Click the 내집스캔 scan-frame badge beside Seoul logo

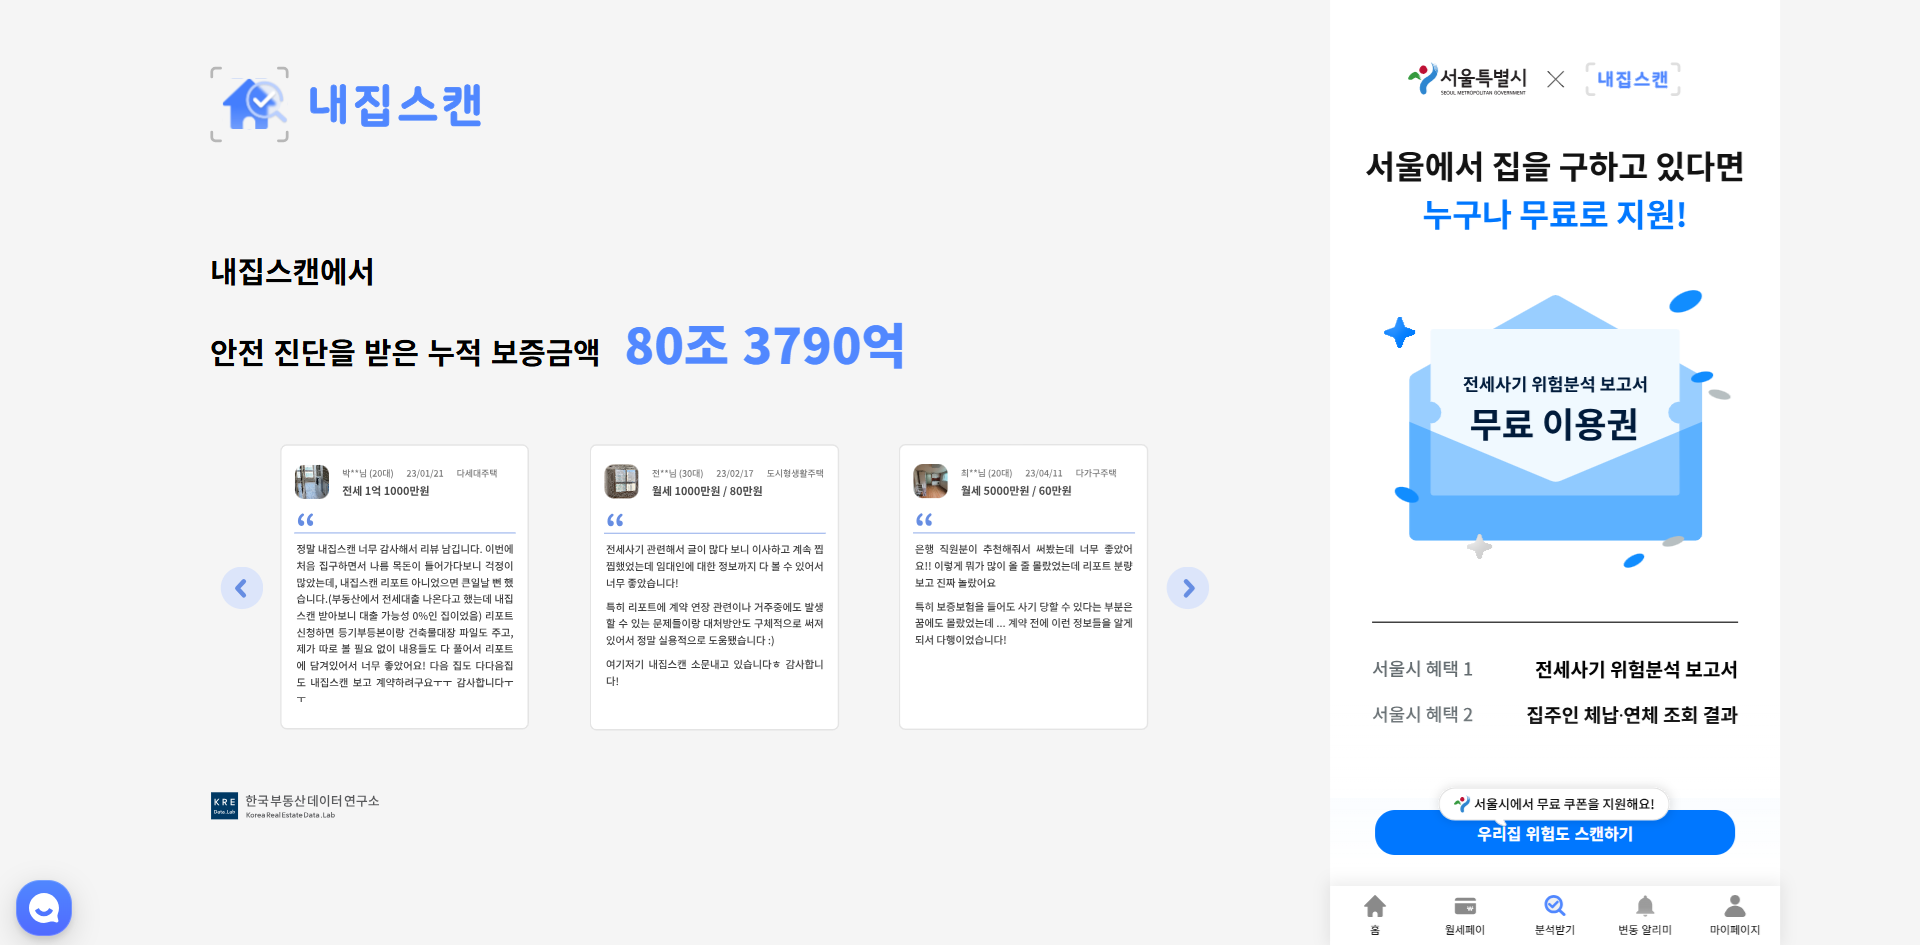[1632, 79]
